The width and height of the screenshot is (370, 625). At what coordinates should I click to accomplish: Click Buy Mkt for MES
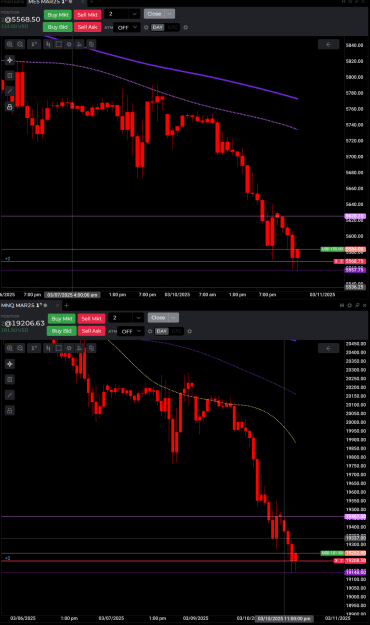[x=58, y=15]
